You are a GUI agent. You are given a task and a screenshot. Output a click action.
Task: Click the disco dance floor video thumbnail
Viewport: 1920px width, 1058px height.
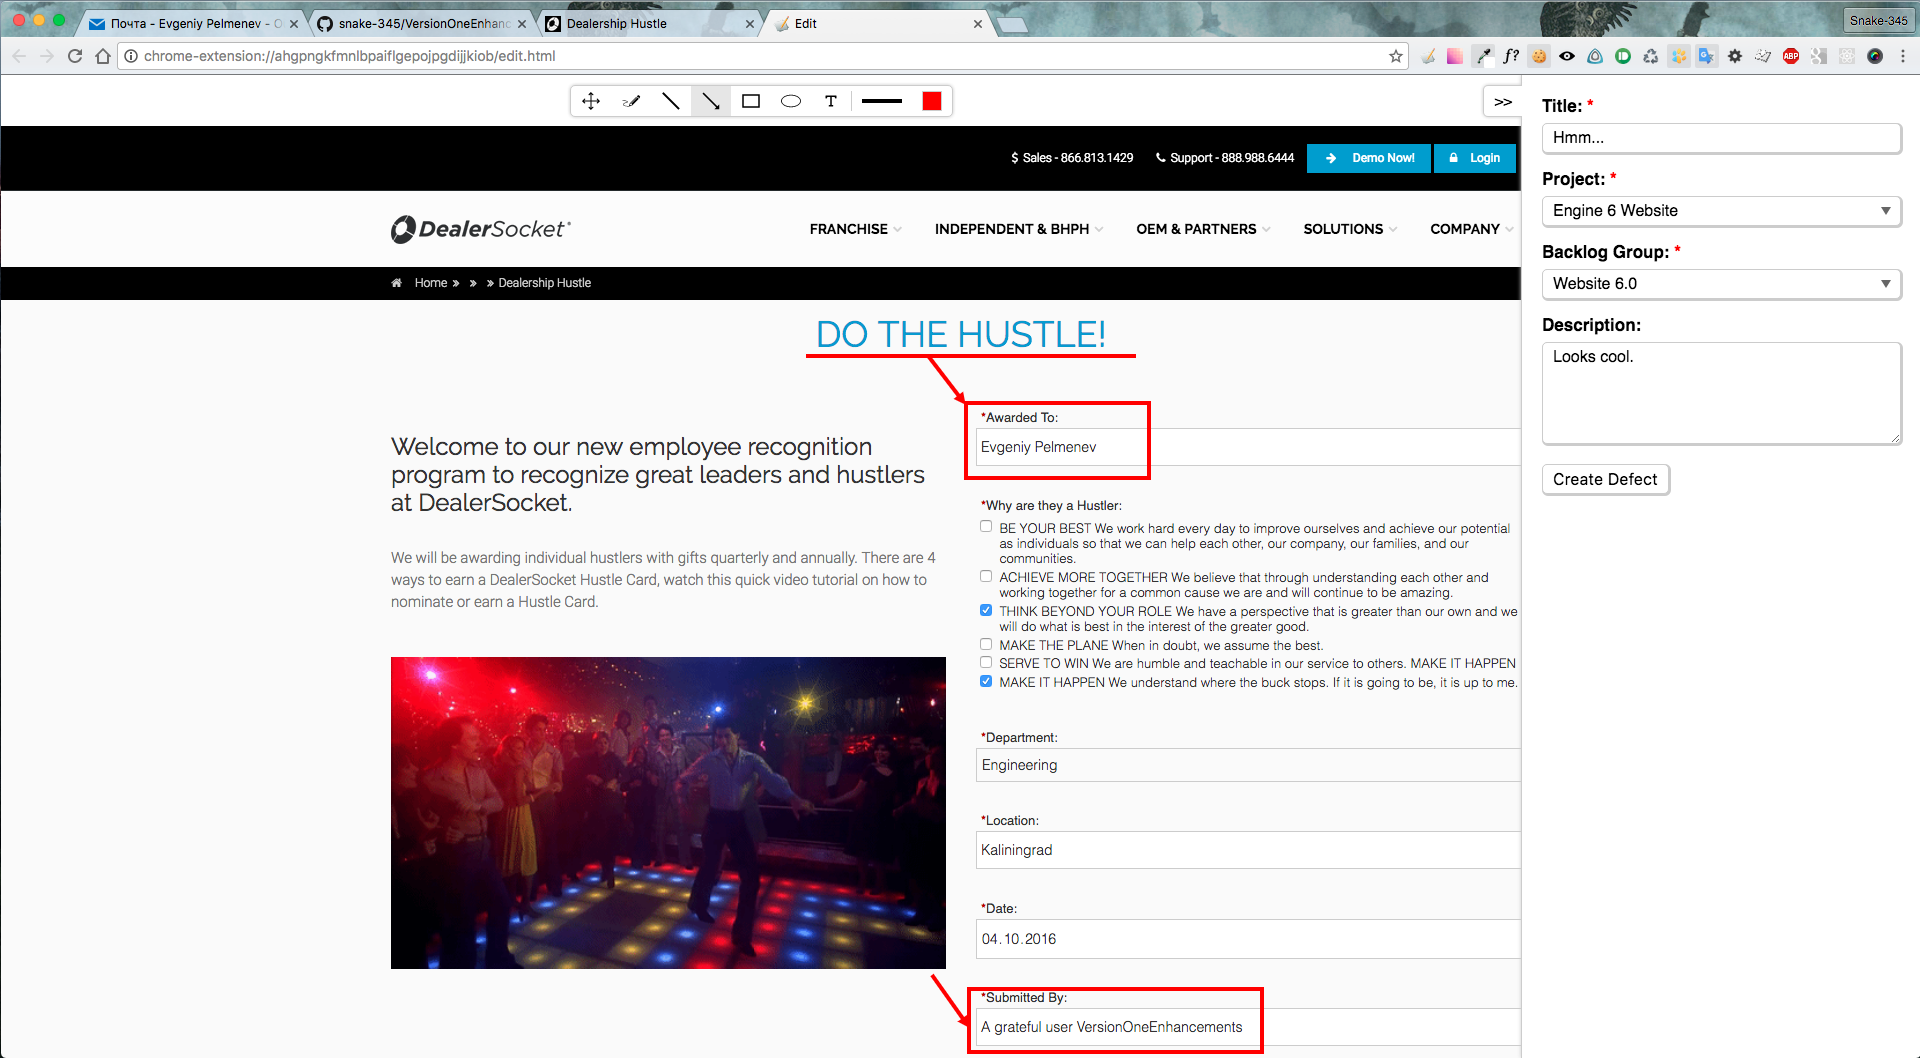tap(668, 813)
